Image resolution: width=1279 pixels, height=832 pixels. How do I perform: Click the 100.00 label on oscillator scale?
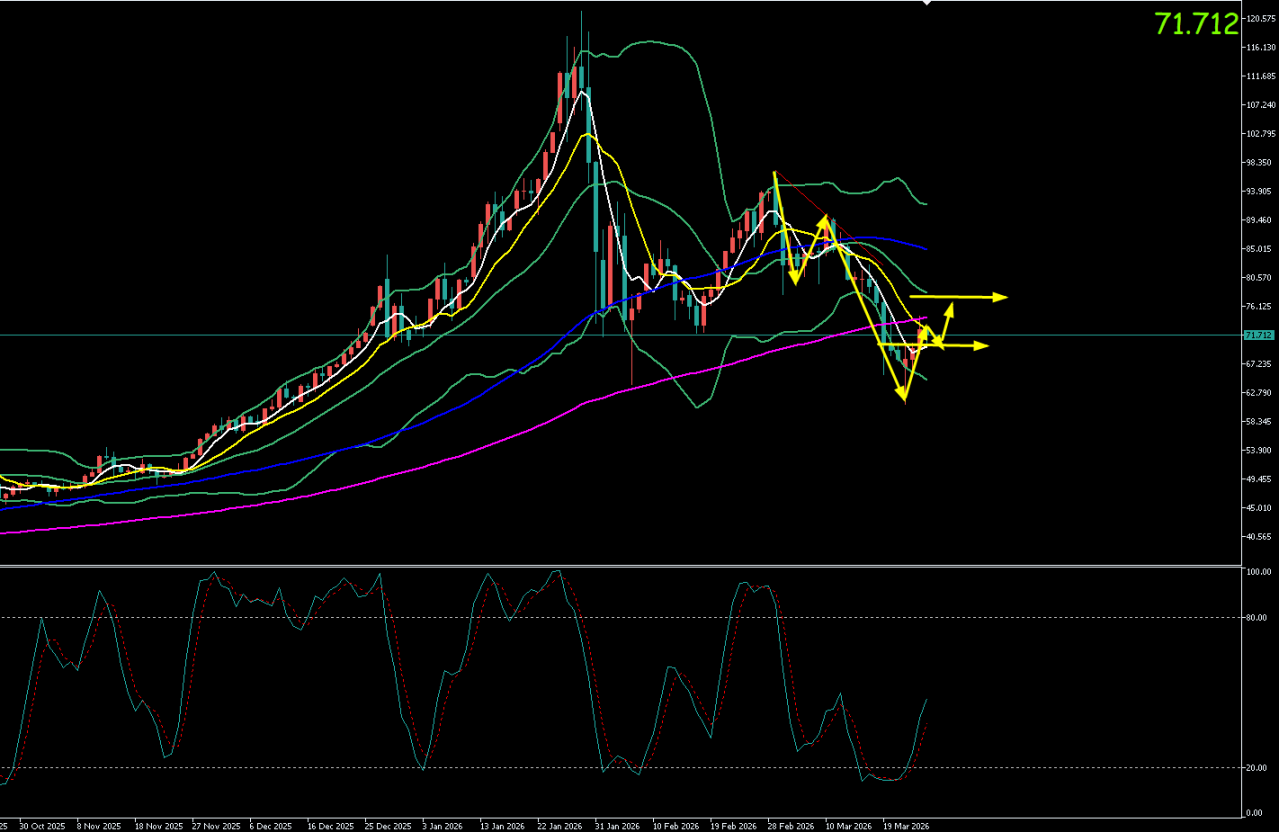point(1256,572)
